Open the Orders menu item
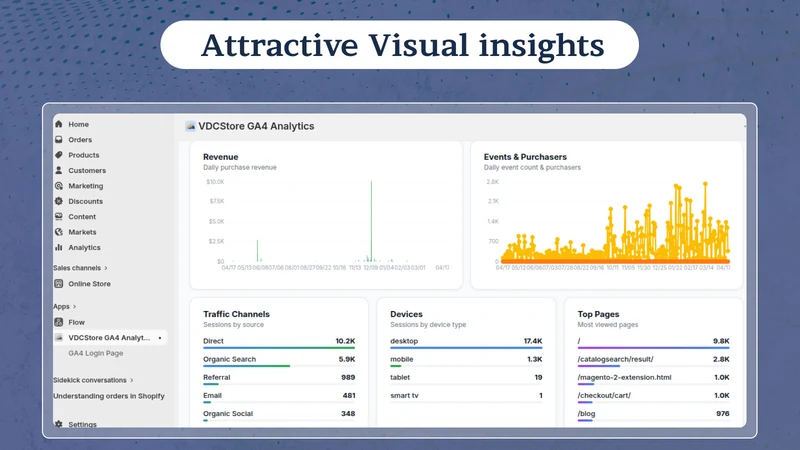Image resolution: width=800 pixels, height=450 pixels. pyautogui.click(x=80, y=139)
